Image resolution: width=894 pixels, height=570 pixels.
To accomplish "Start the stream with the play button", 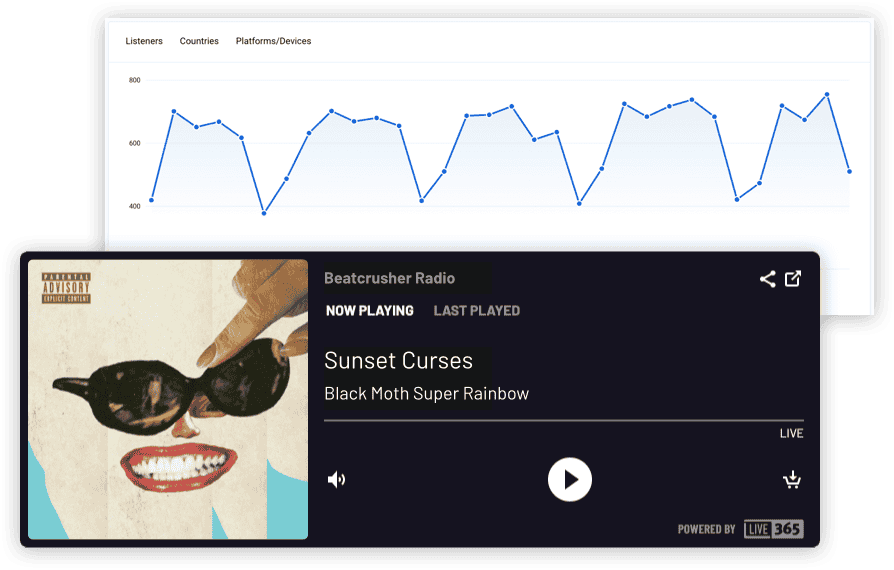I will [x=570, y=479].
